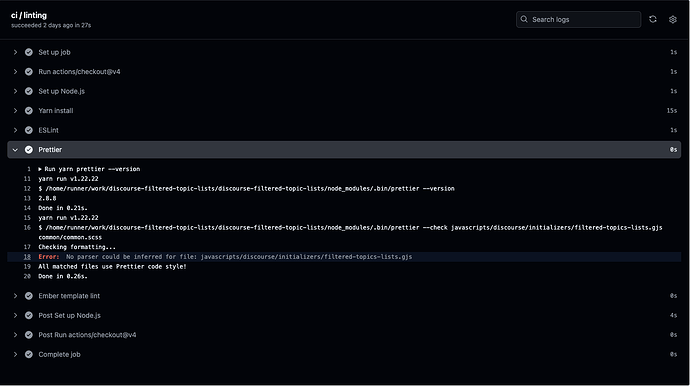The width and height of the screenshot is (690, 386).
Task: Click the 'No parser could be inferred' error message
Action: coord(239,257)
